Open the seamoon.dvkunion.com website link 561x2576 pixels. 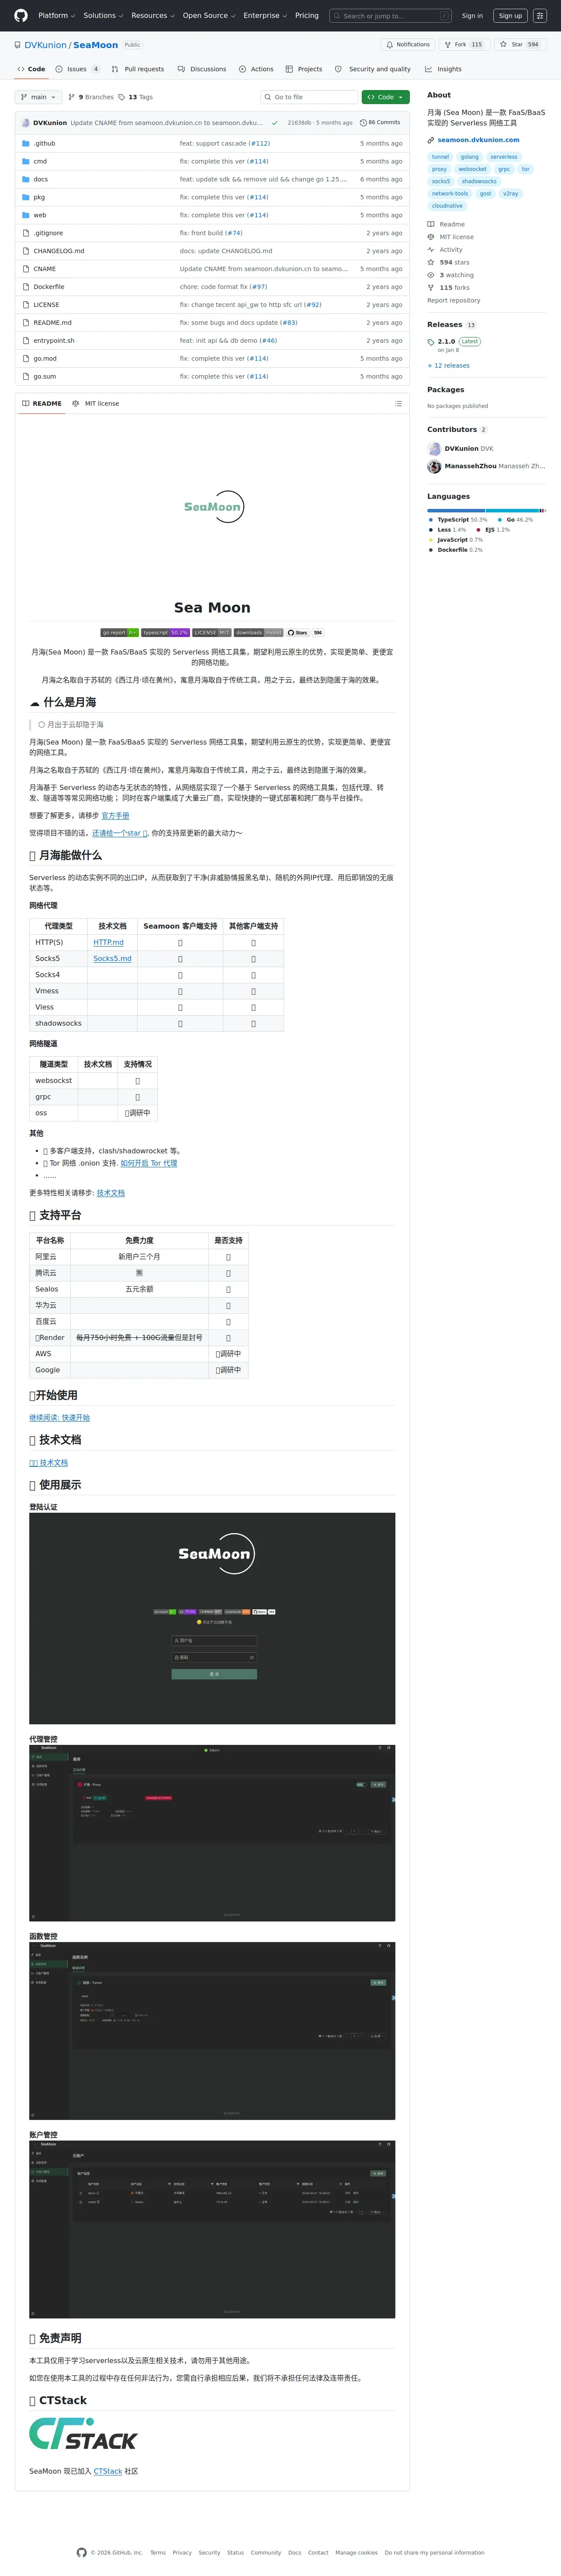pos(478,140)
